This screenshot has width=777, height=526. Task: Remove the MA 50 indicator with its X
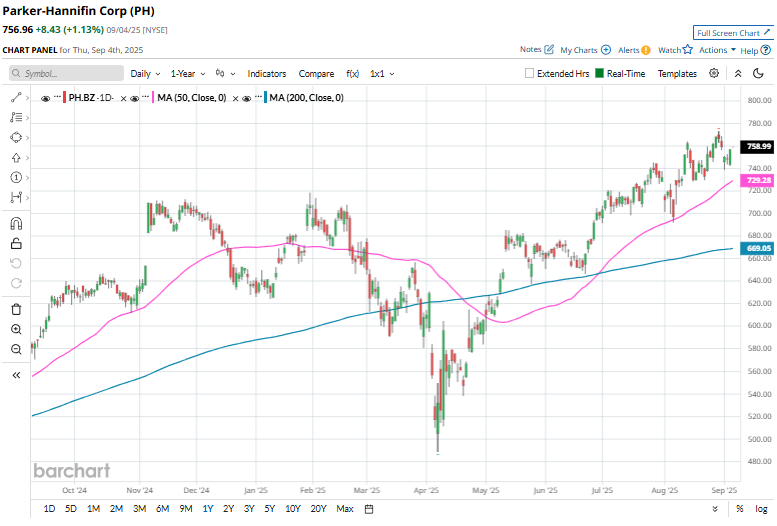235,99
